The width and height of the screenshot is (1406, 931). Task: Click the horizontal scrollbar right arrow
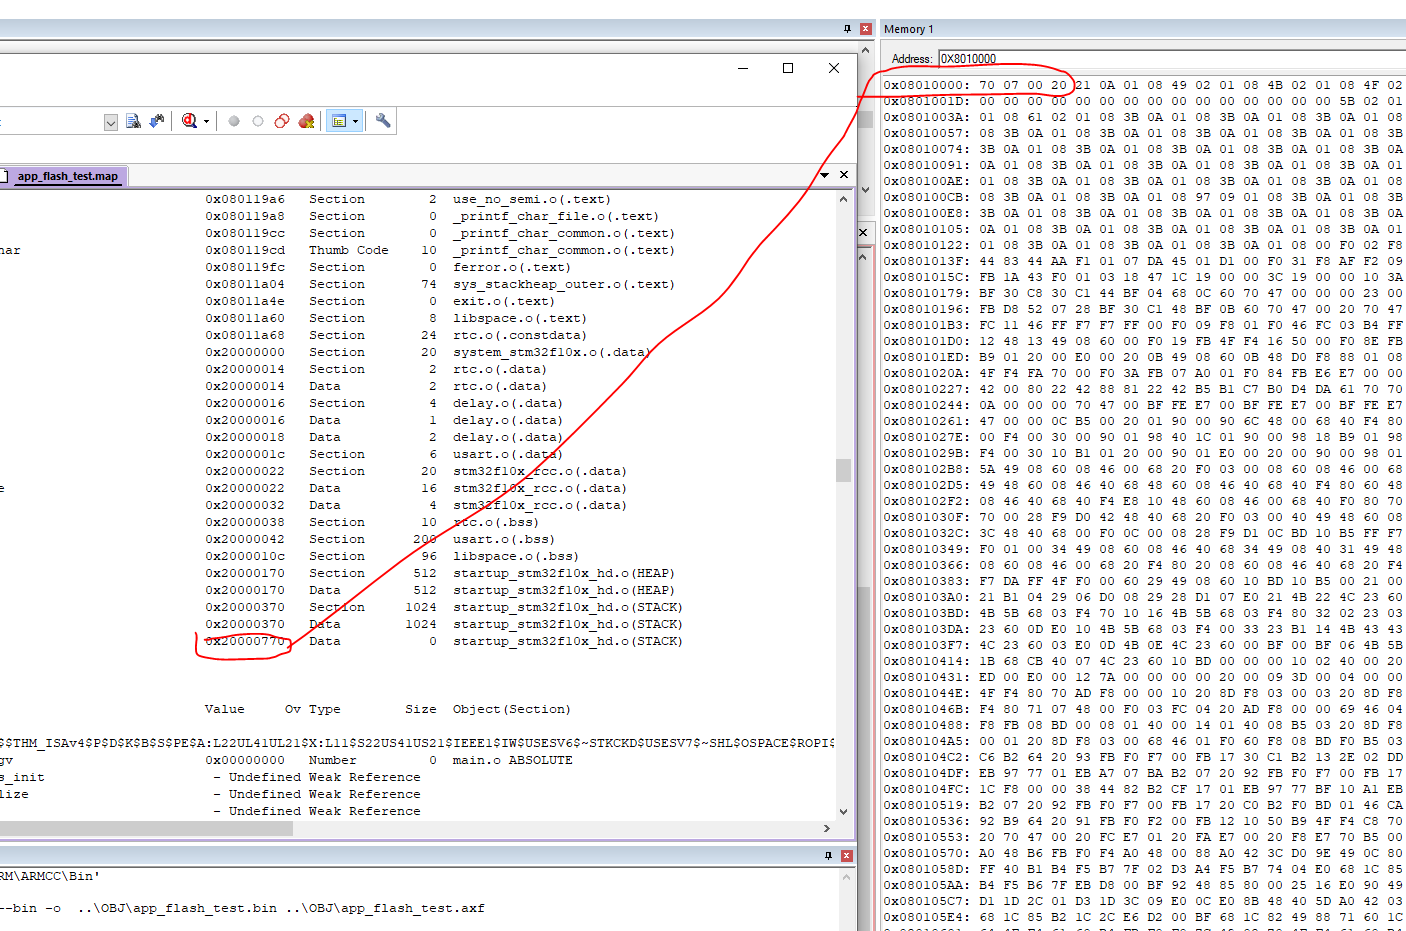click(827, 829)
